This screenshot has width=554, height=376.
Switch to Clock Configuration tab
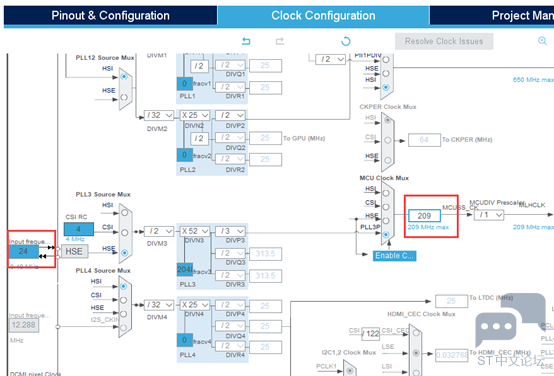coord(323,16)
